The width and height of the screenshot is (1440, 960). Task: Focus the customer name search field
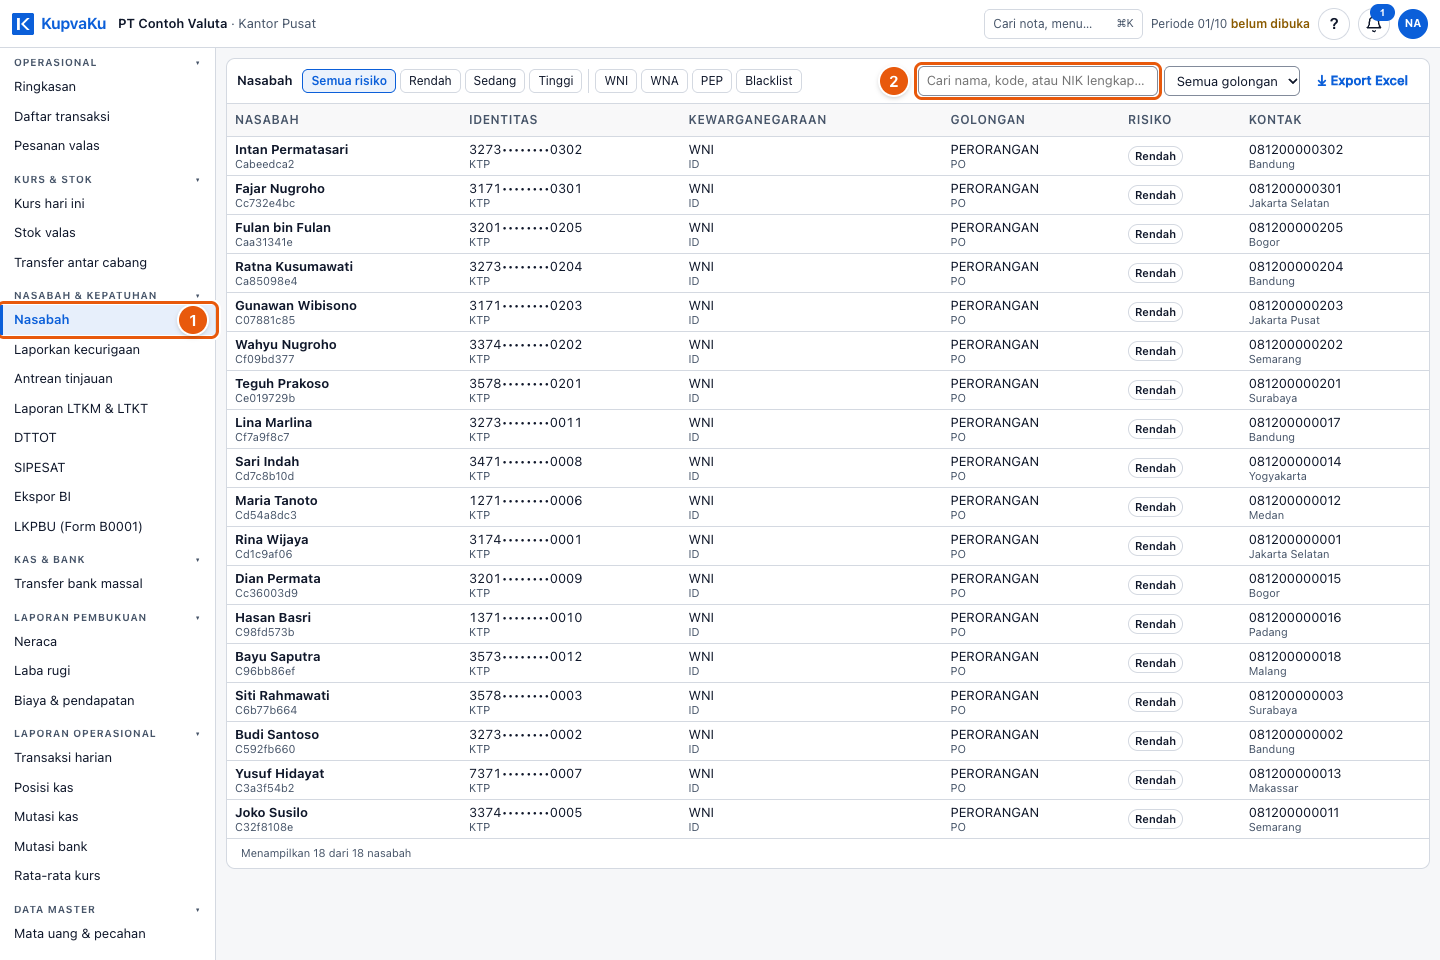(1038, 81)
